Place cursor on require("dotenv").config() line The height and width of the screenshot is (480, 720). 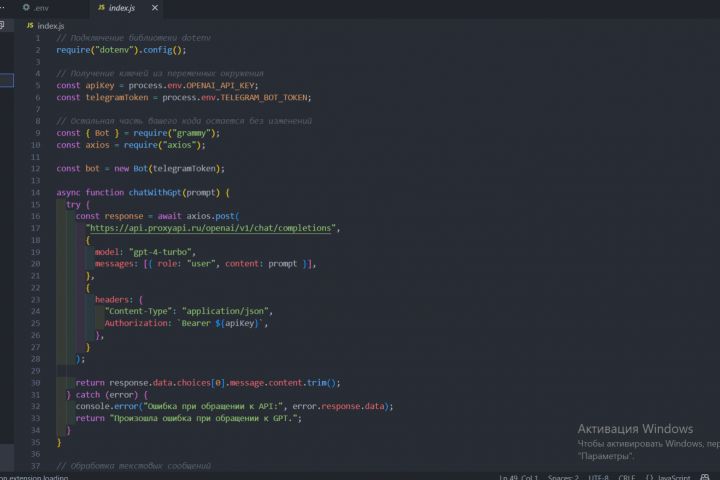coord(121,50)
